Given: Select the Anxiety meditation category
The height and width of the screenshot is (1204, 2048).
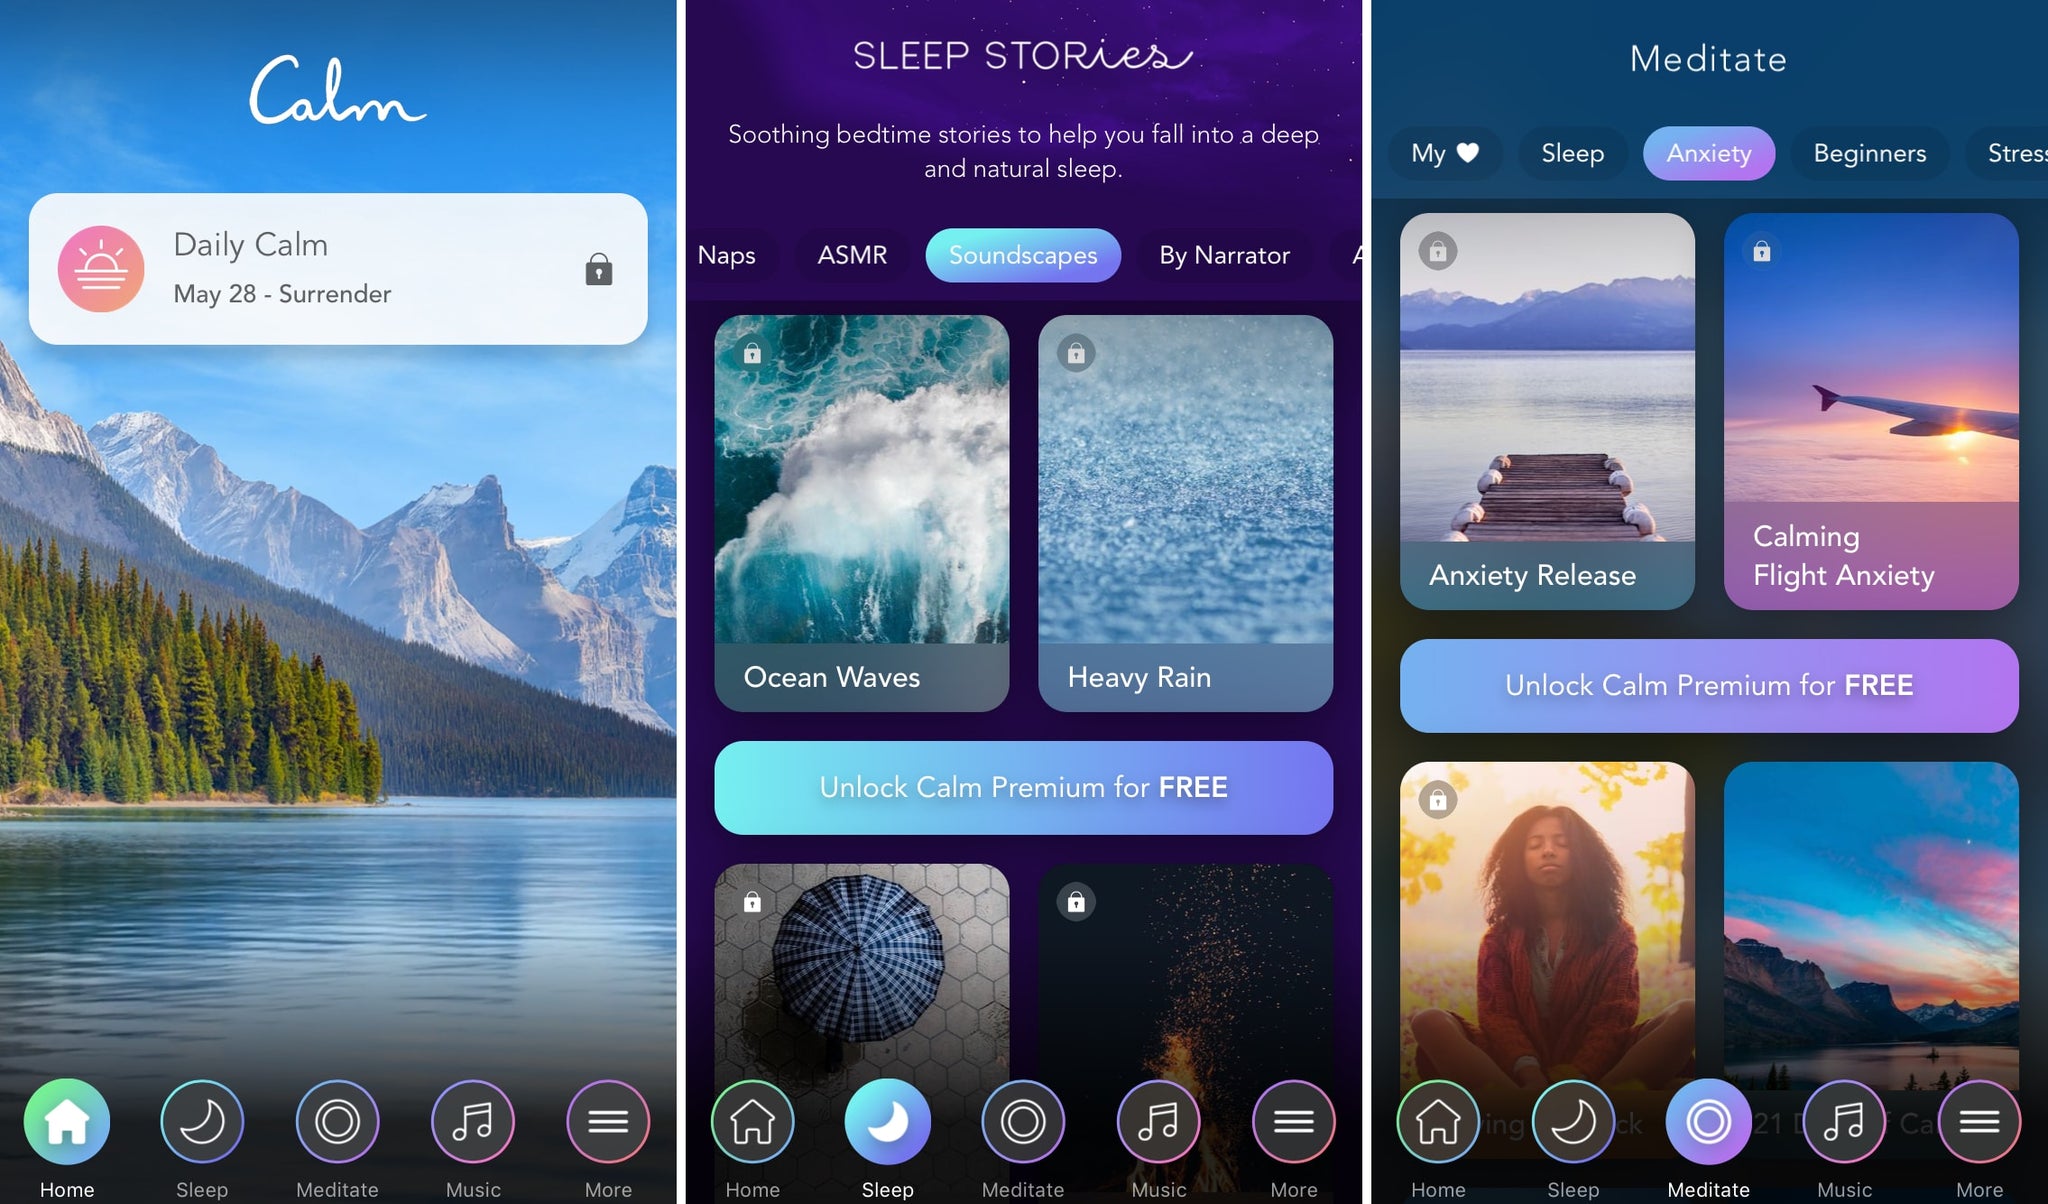Looking at the screenshot, I should coord(1708,152).
